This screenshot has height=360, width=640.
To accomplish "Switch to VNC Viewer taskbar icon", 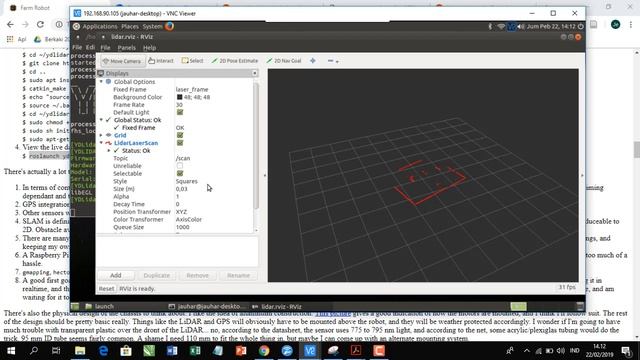I will [x=310, y=351].
